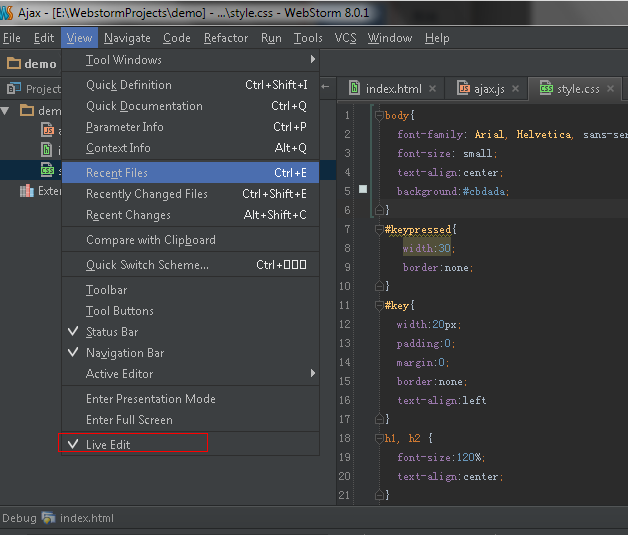Image resolution: width=628 pixels, height=535 pixels.
Task: Click the fold end marker on line 17
Action: click(379, 419)
